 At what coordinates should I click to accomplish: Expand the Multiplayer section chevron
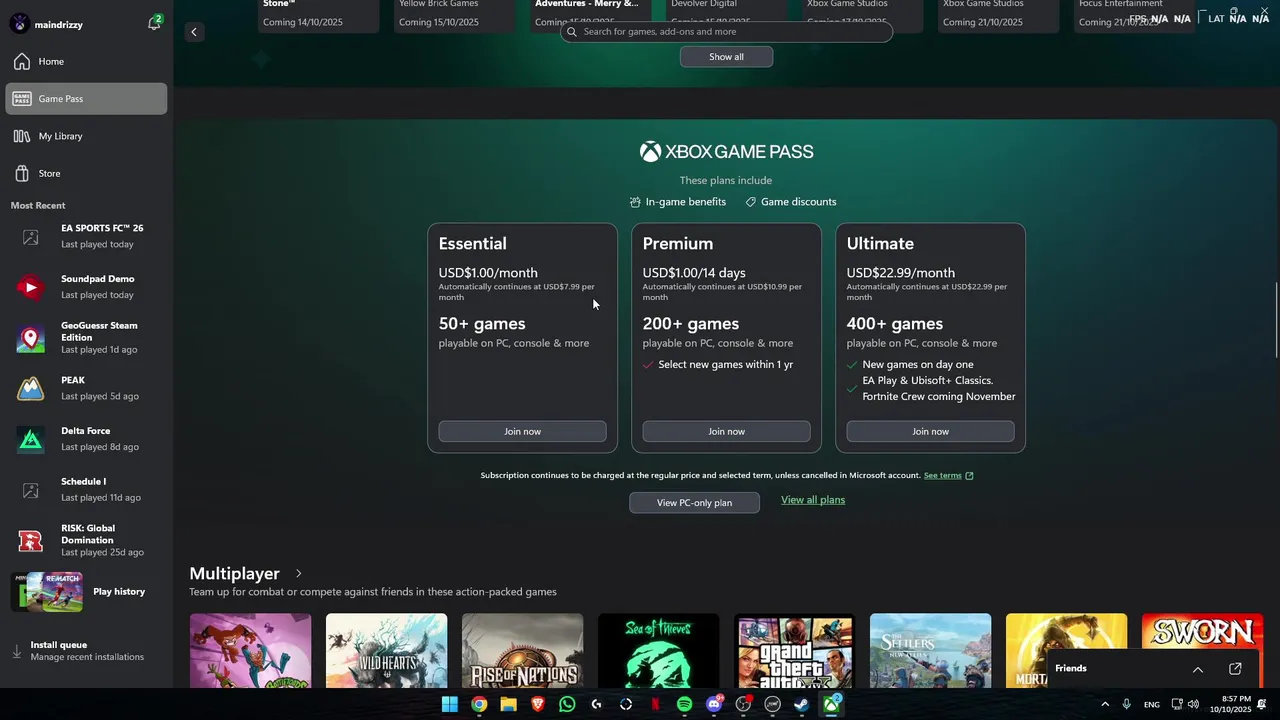pyautogui.click(x=298, y=574)
